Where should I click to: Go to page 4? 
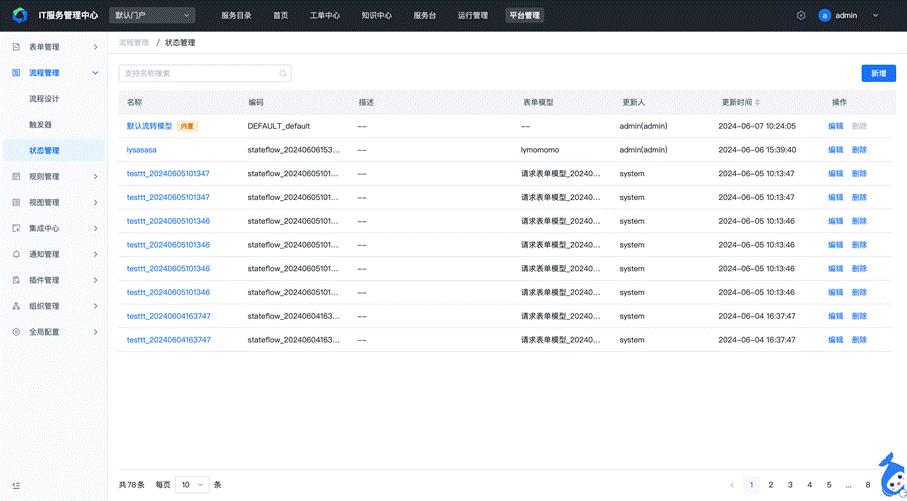point(810,485)
